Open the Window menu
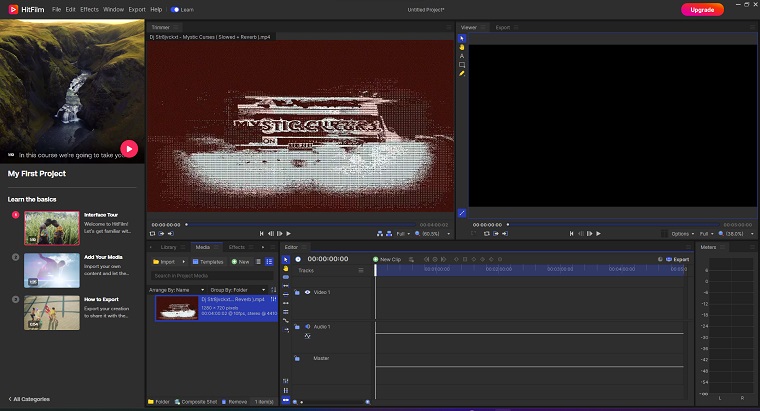The image size is (760, 411). tap(113, 9)
